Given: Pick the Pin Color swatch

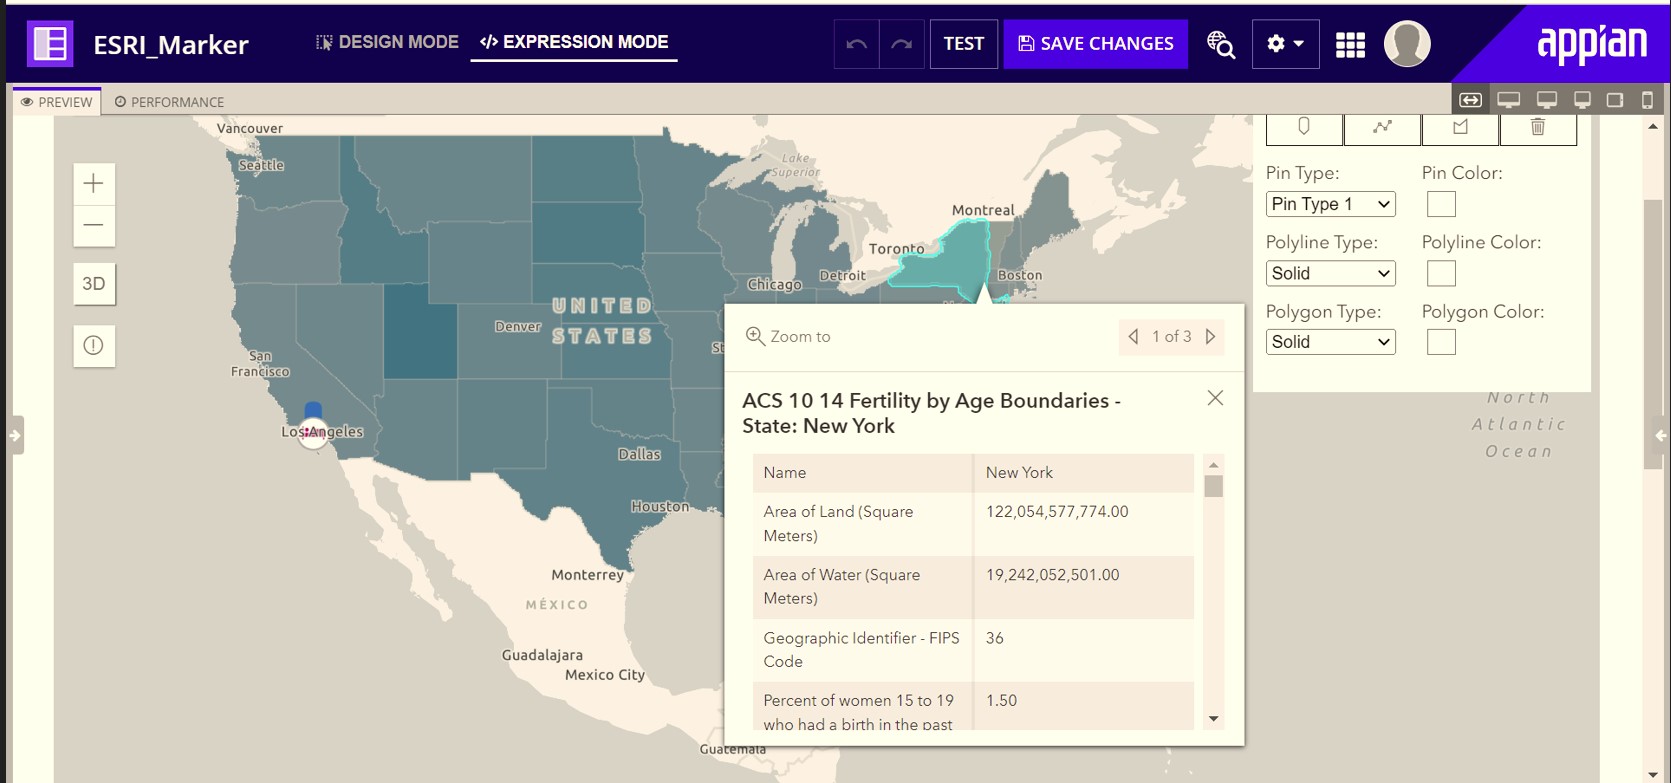Looking at the screenshot, I should (x=1441, y=204).
